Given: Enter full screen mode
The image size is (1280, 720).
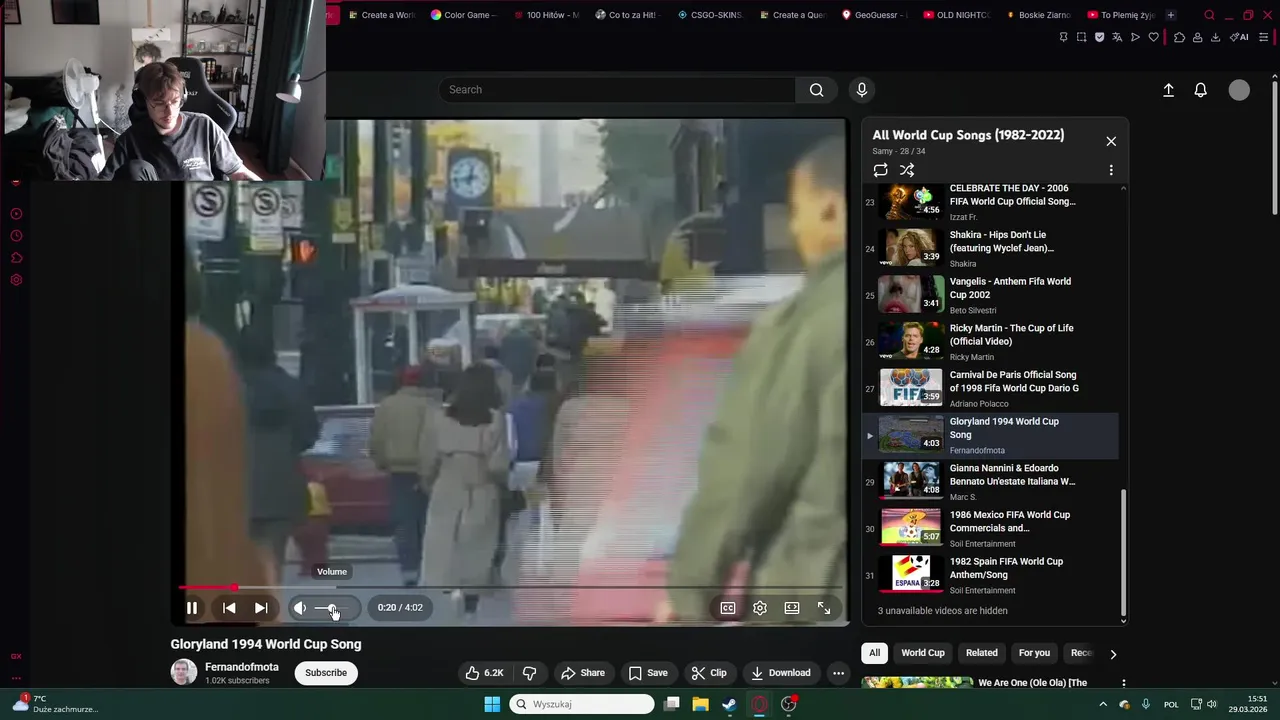Looking at the screenshot, I should point(824,607).
